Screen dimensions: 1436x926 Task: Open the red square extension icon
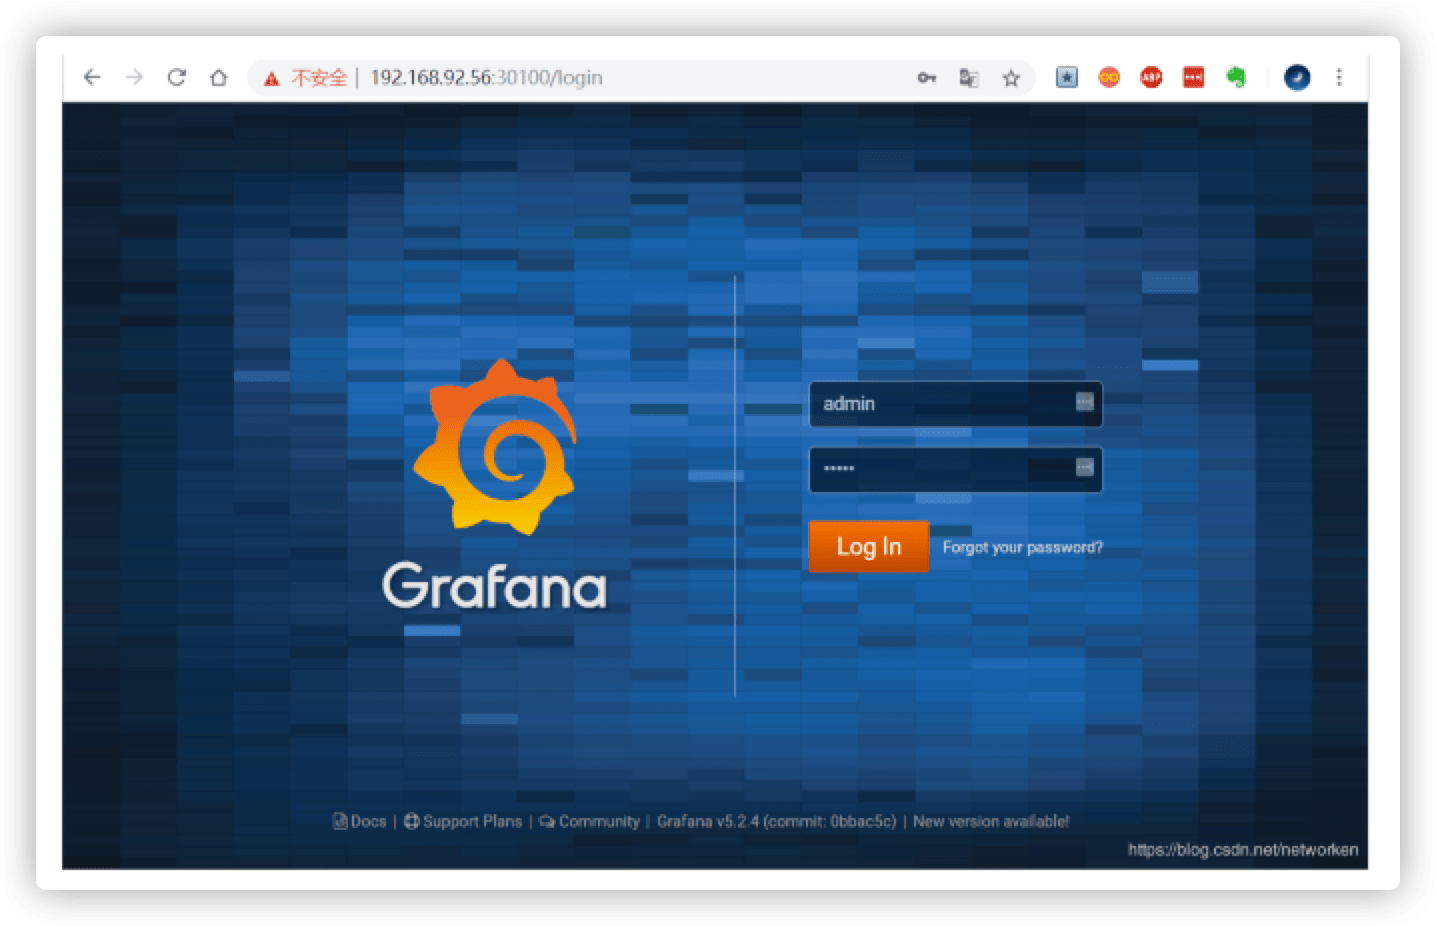[1193, 77]
